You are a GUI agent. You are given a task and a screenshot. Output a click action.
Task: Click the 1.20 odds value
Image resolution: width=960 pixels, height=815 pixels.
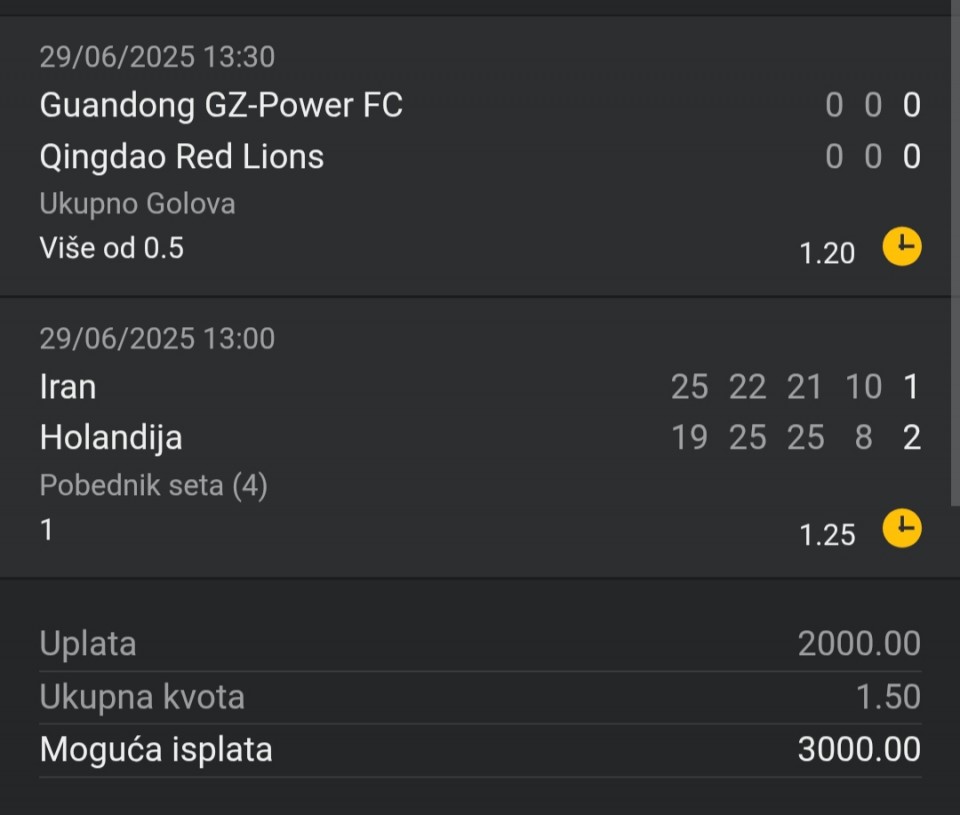click(827, 253)
